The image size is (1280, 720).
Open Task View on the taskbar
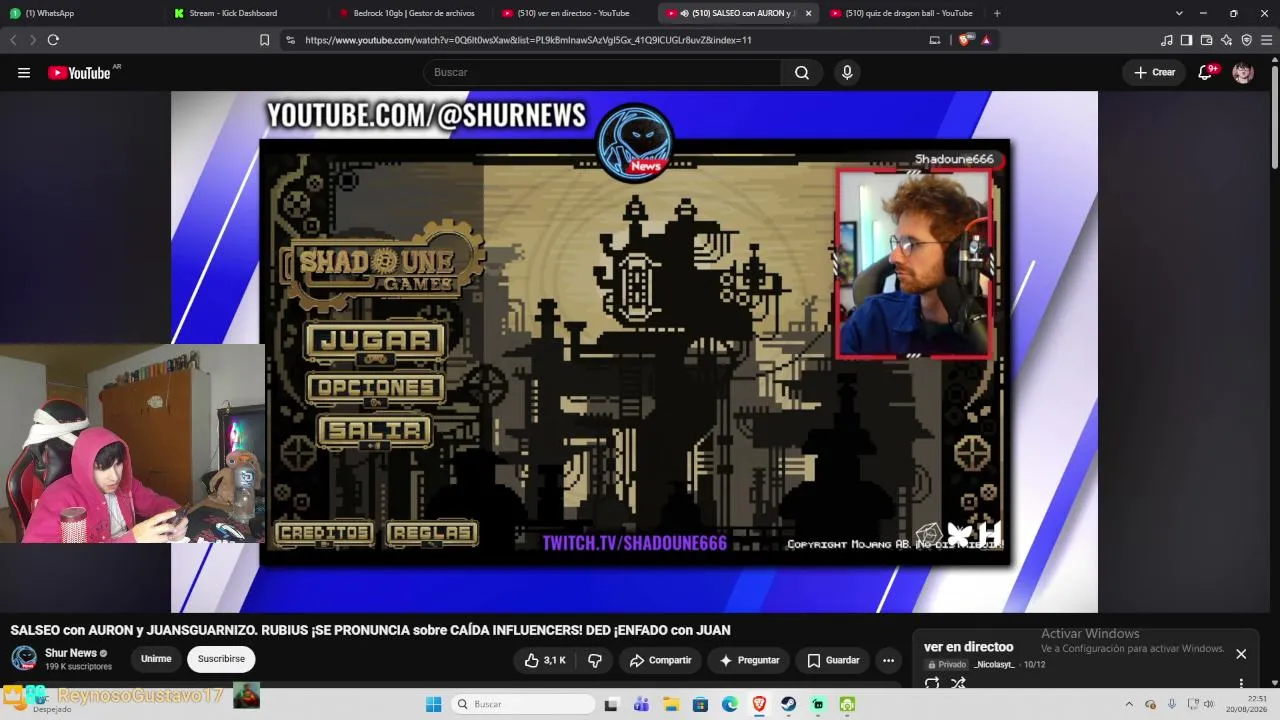(611, 704)
